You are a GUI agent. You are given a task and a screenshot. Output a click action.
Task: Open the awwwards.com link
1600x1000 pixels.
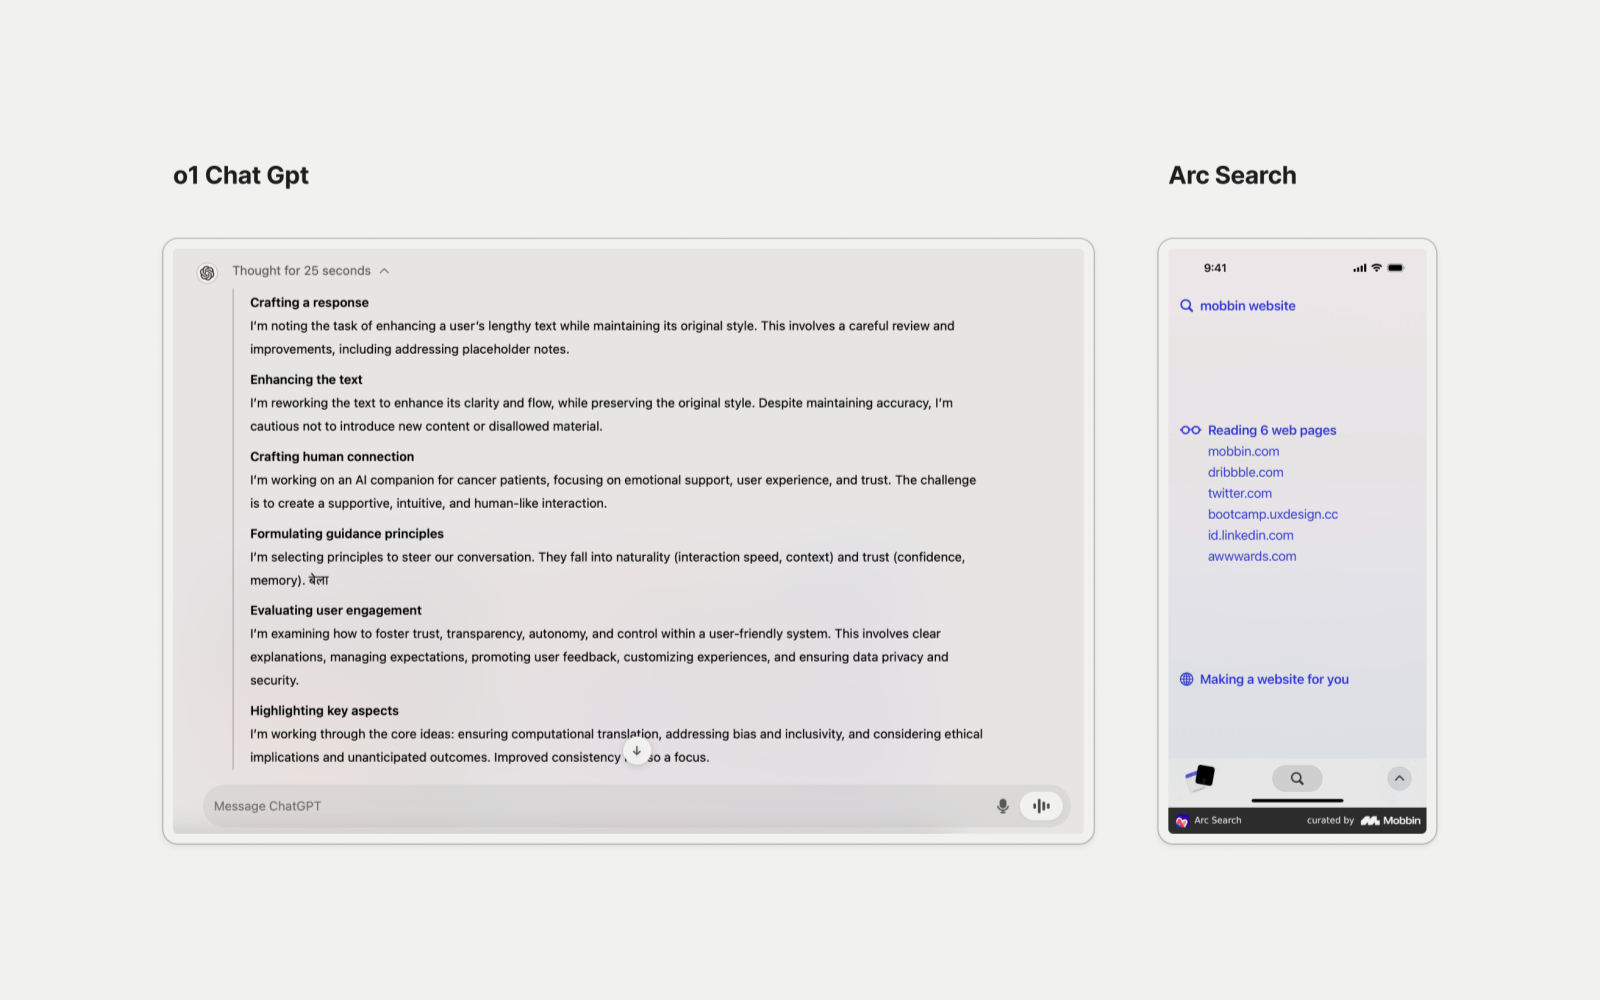[x=1252, y=556]
